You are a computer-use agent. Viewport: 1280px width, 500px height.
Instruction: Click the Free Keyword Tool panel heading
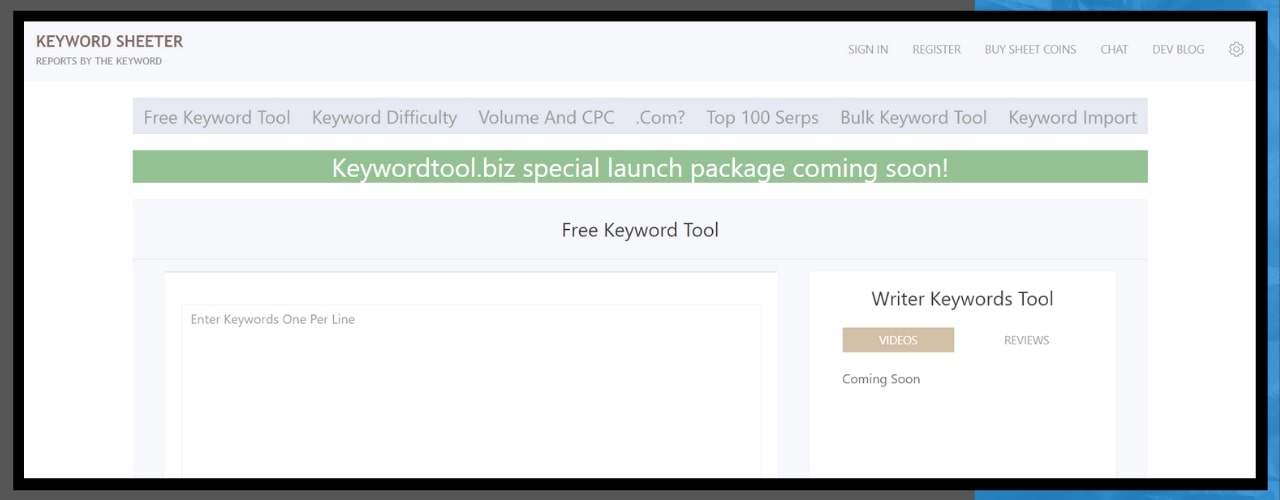pos(640,230)
